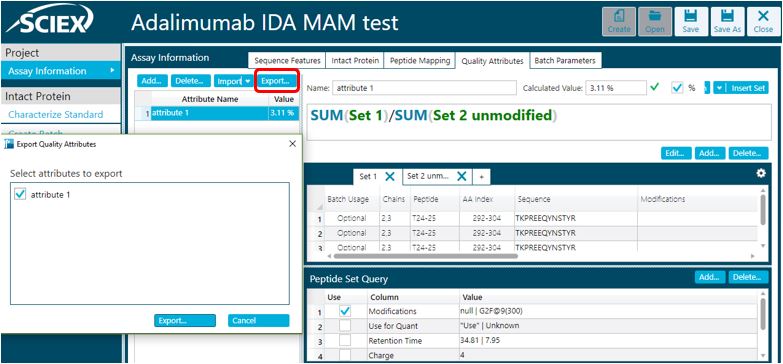783x364 pixels.
Task: Enable Use for Retention Time row
Action: [x=345, y=341]
